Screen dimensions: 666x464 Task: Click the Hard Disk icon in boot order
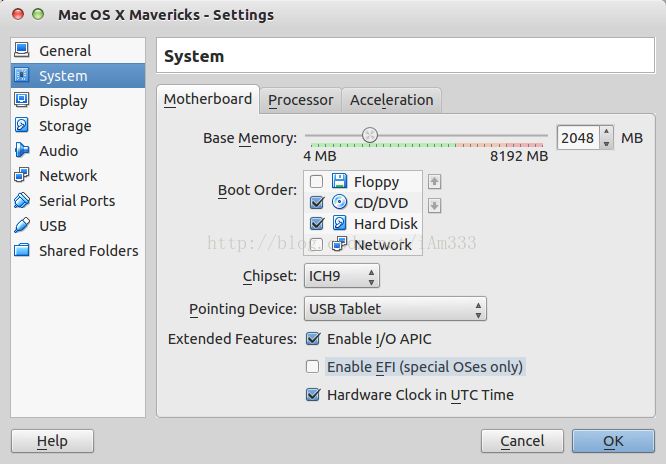[339, 223]
